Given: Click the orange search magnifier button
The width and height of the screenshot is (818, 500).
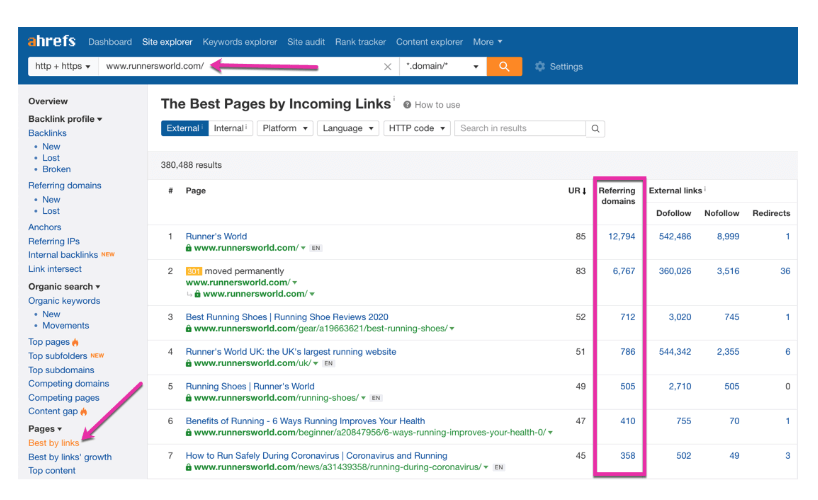Looking at the screenshot, I should click(504, 67).
